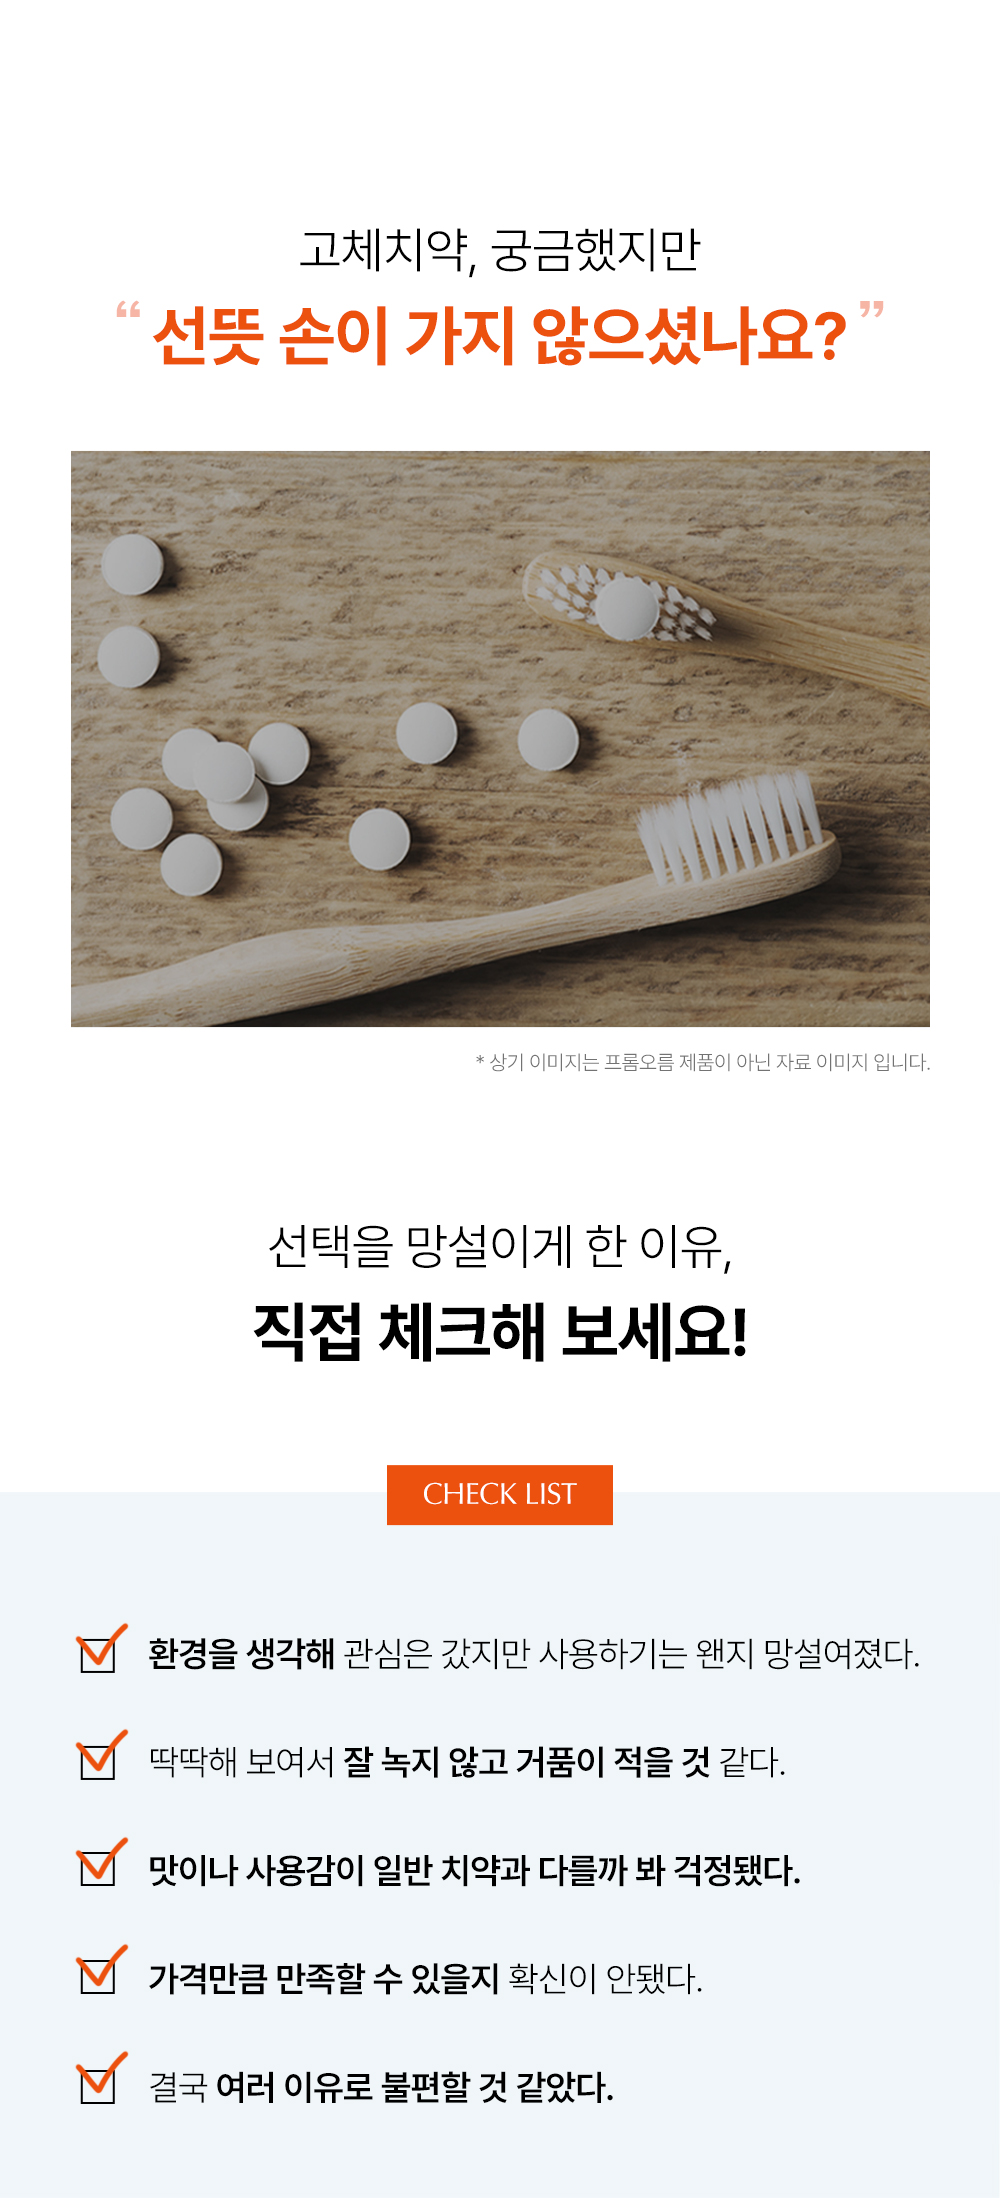Click the toothbrush and tablets photo
This screenshot has height=2198, width=1000.
pos(500,739)
